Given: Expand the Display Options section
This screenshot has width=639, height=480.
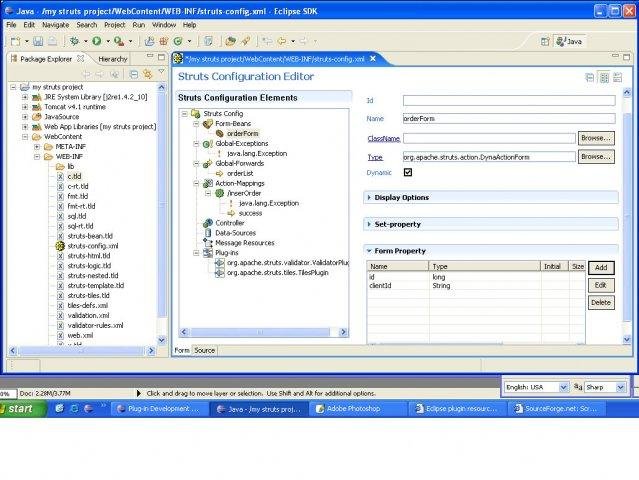Looking at the screenshot, I should point(369,197).
